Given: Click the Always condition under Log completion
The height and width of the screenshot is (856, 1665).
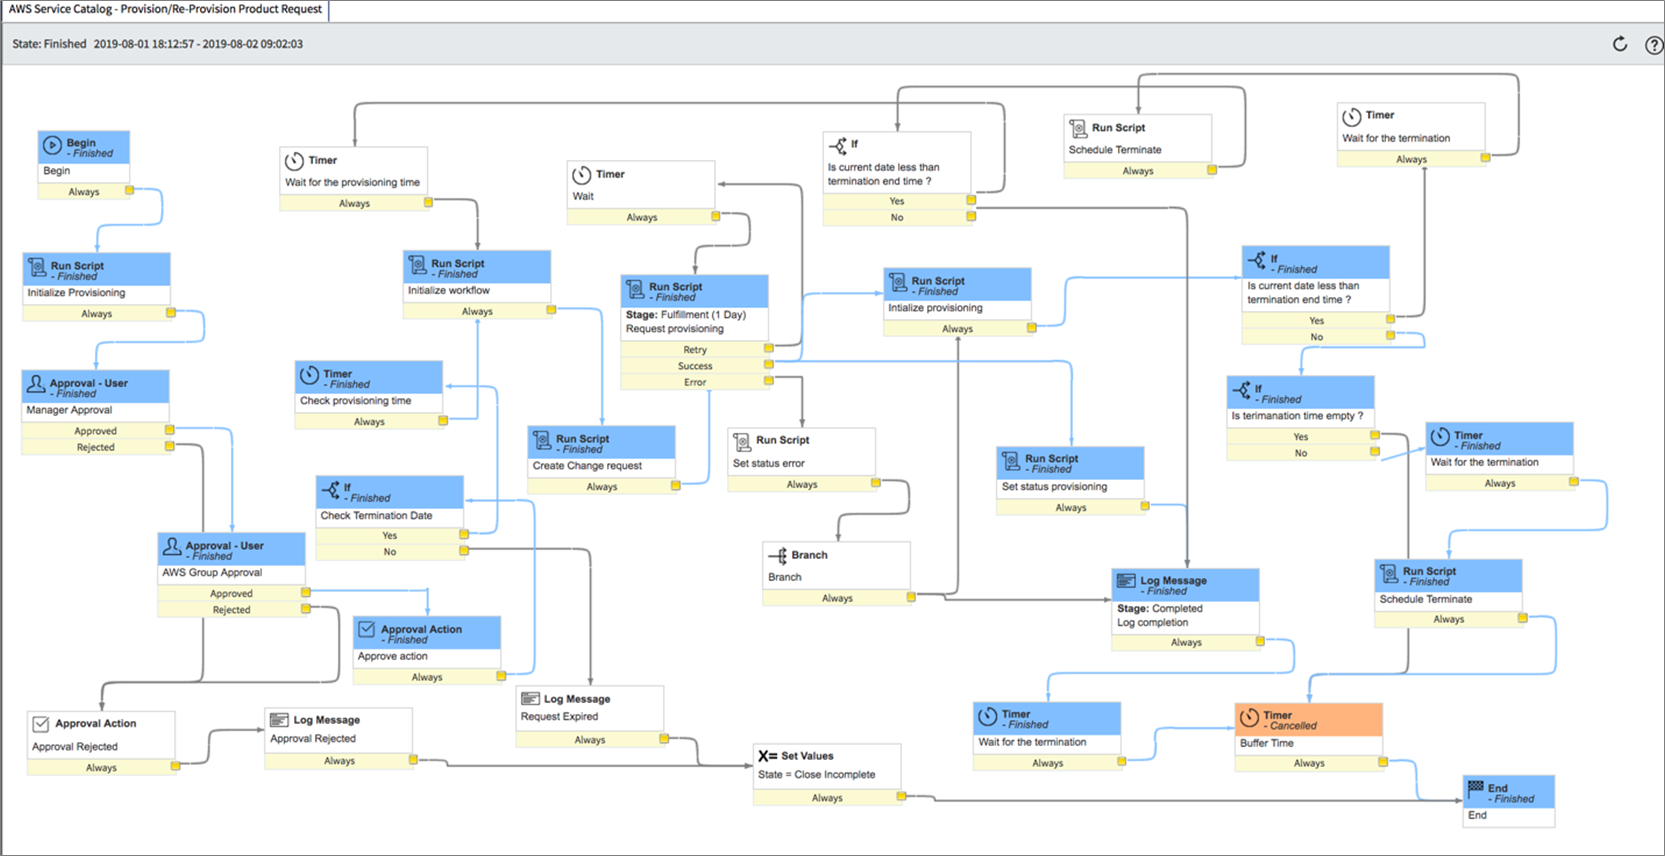Looking at the screenshot, I should [1186, 643].
